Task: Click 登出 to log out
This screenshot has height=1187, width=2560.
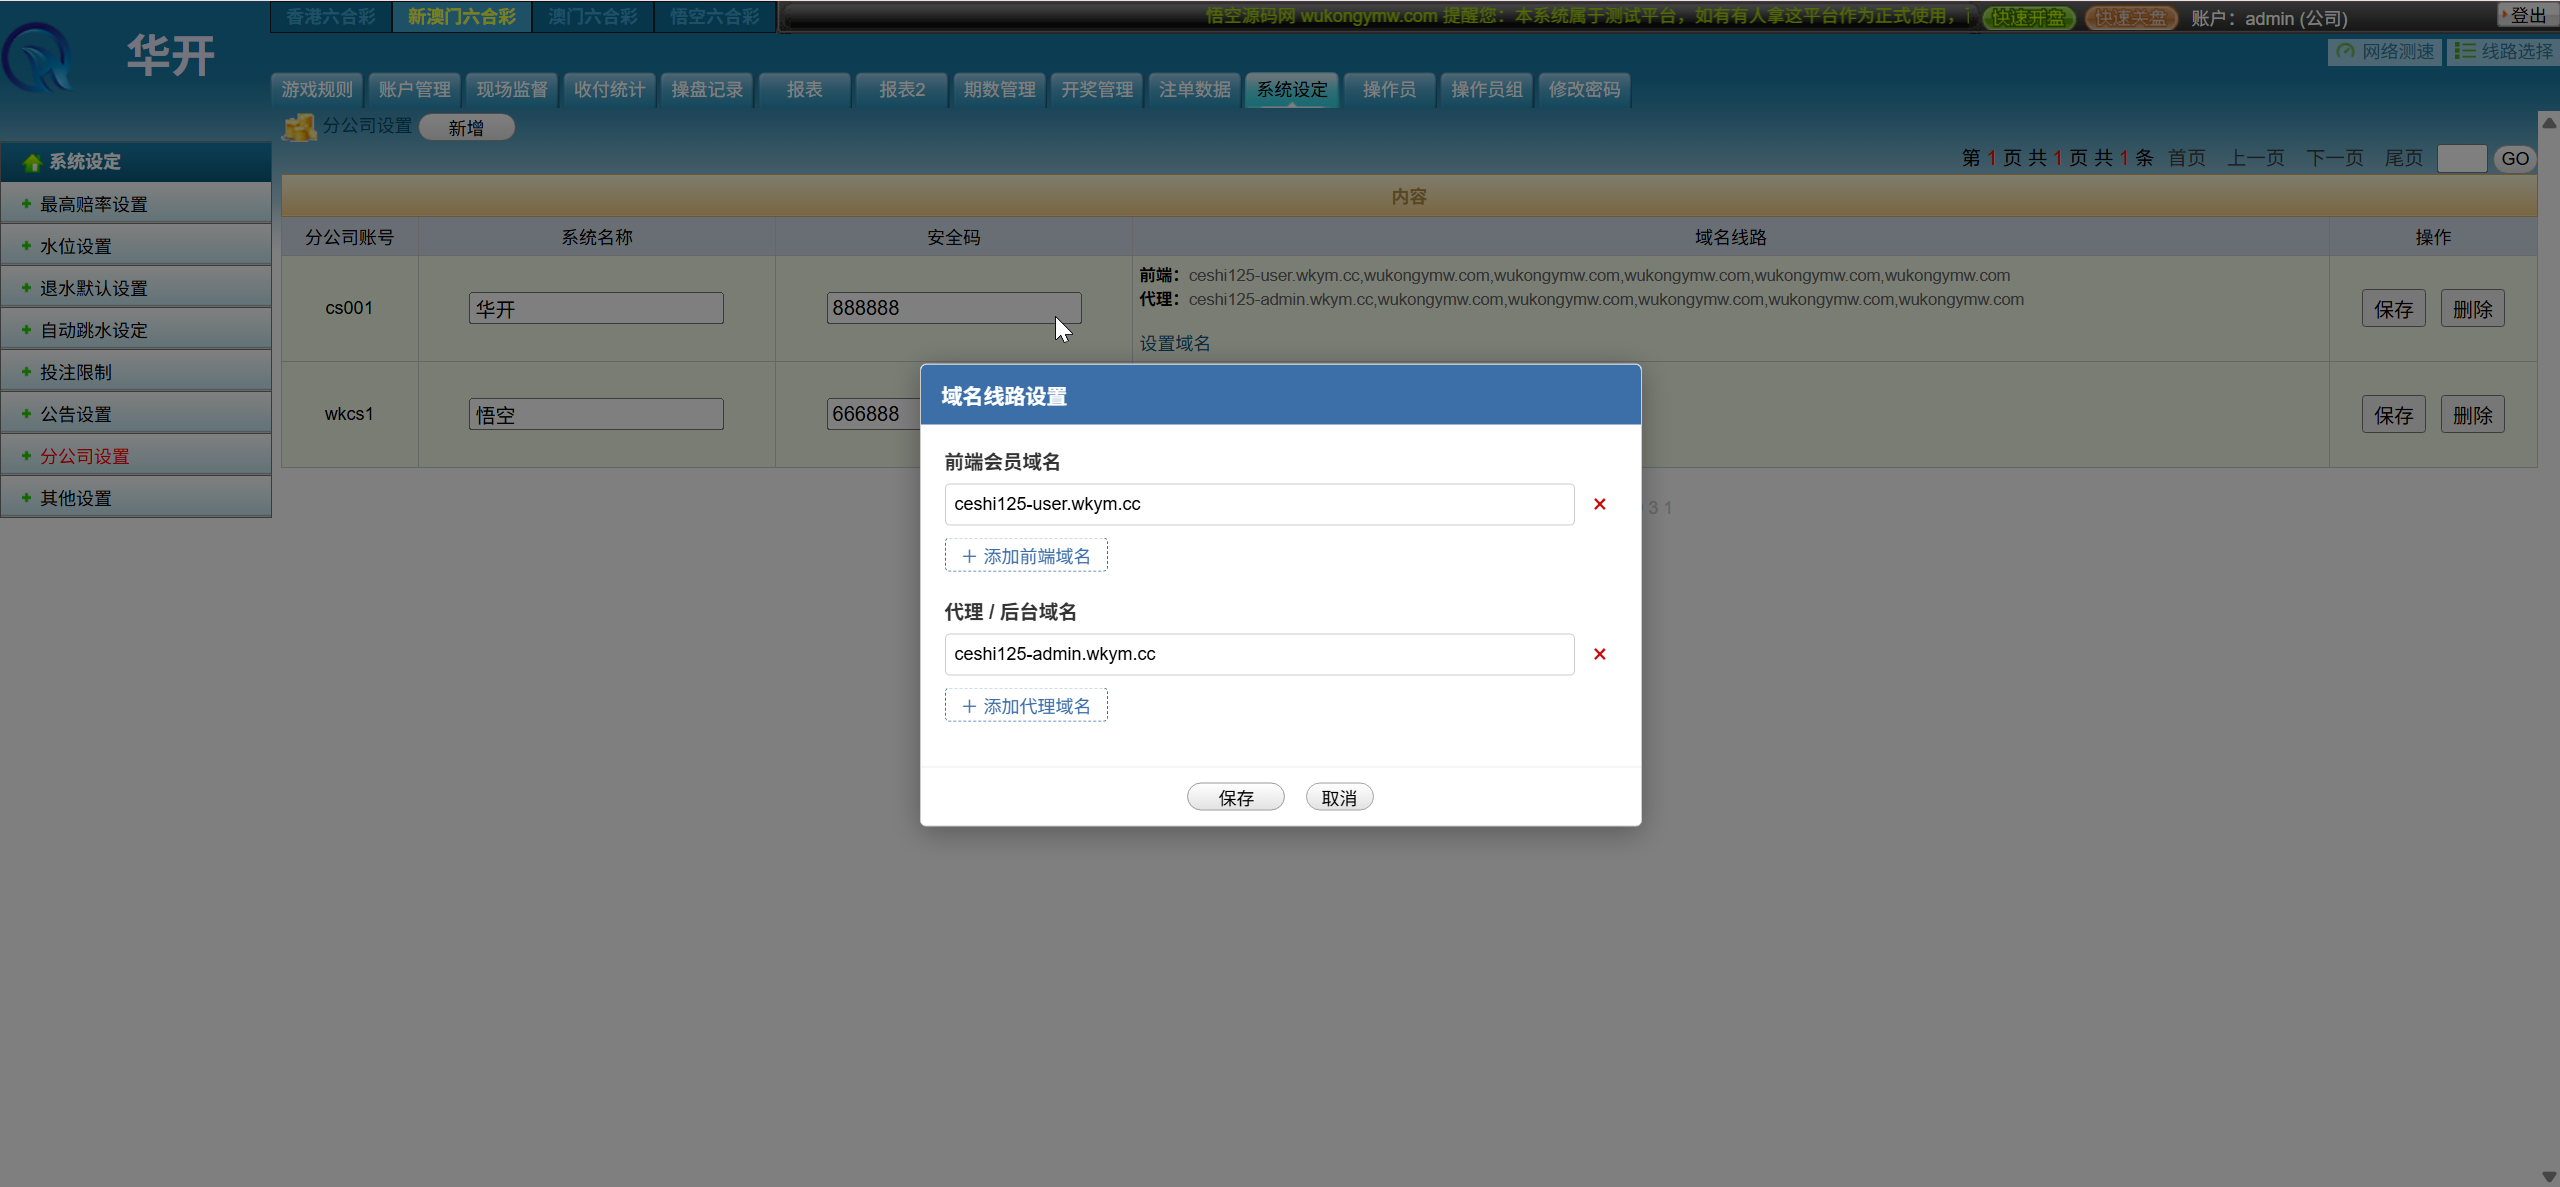Action: pos(2527,15)
